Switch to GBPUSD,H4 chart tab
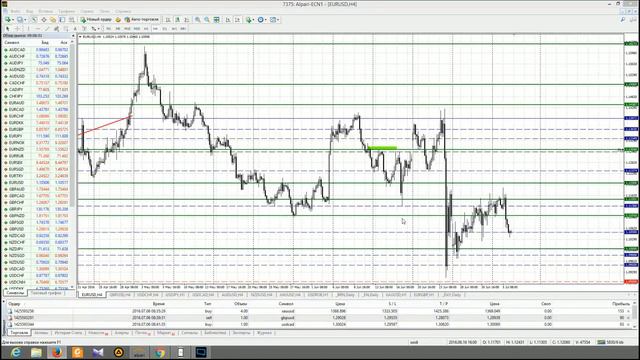Viewport: 640px width, 360px height. pyautogui.click(x=120, y=295)
